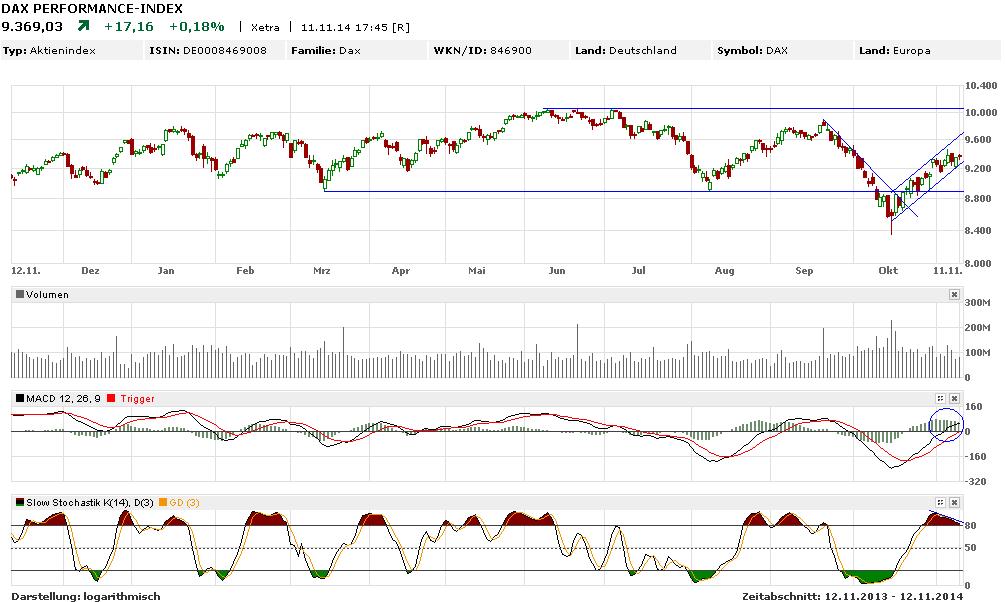Click the Sep month axis label

pos(804,271)
